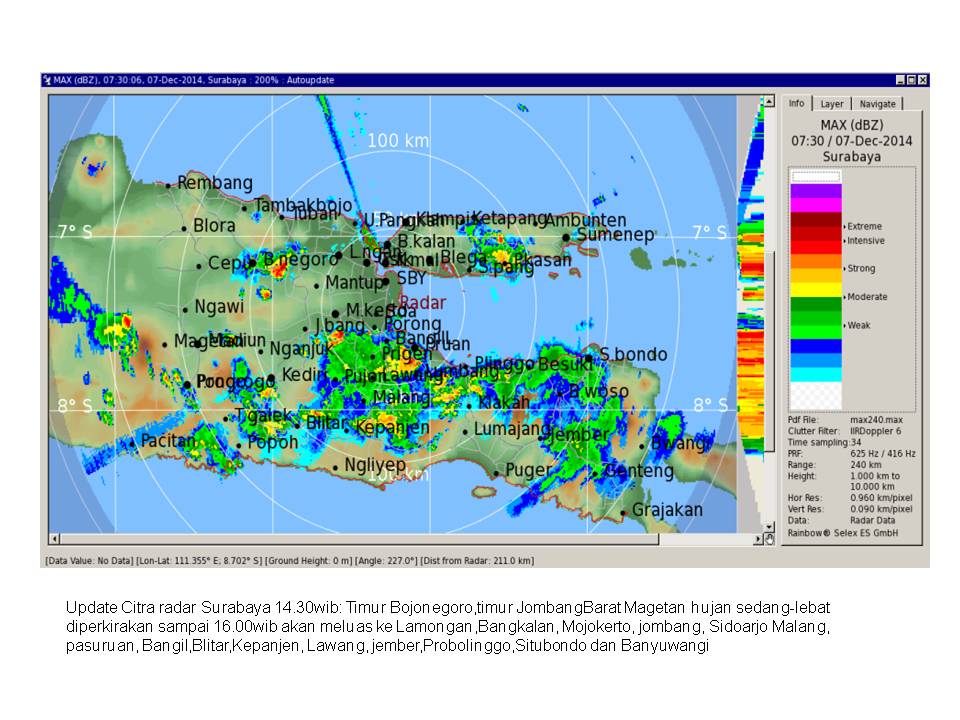The image size is (960, 720).
Task: Open the Layer tab
Action: (831, 104)
